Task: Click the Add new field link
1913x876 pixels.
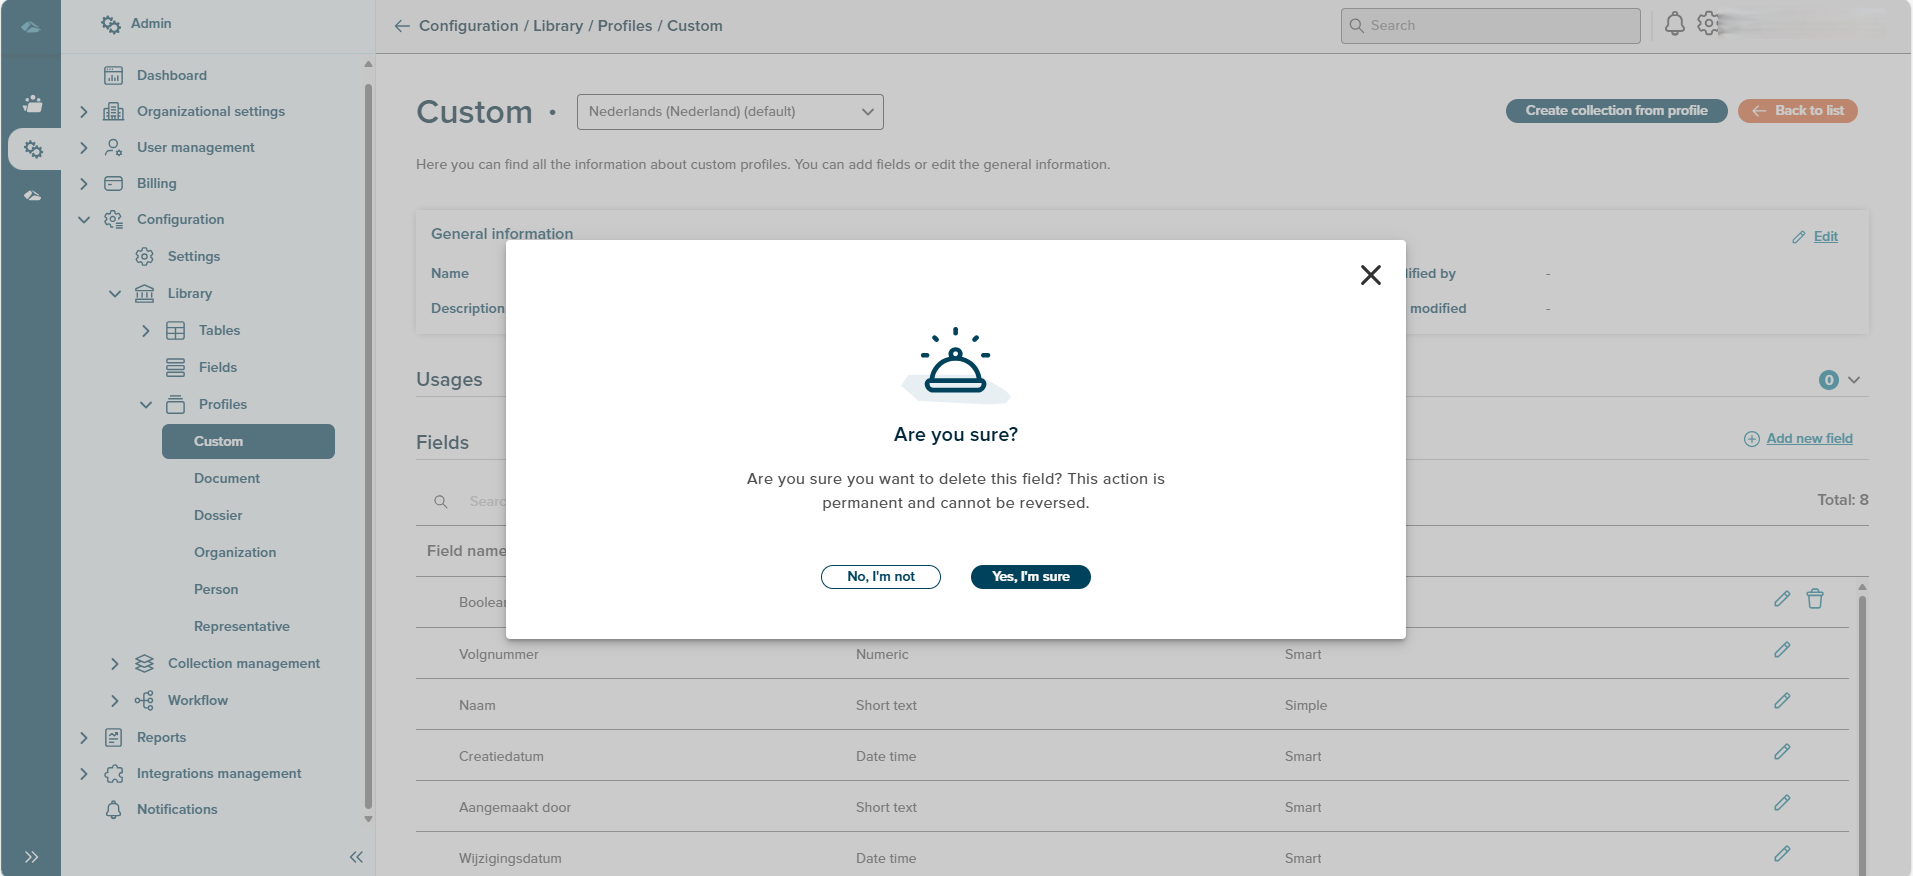Action: point(1808,439)
